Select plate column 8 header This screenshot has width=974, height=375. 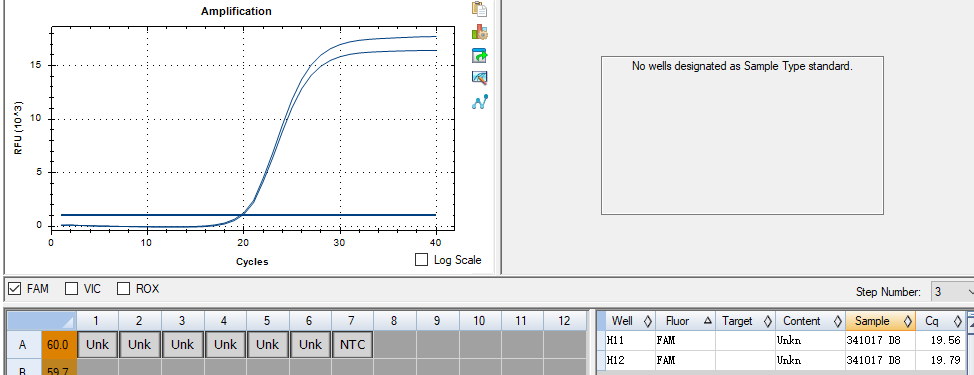[394, 321]
